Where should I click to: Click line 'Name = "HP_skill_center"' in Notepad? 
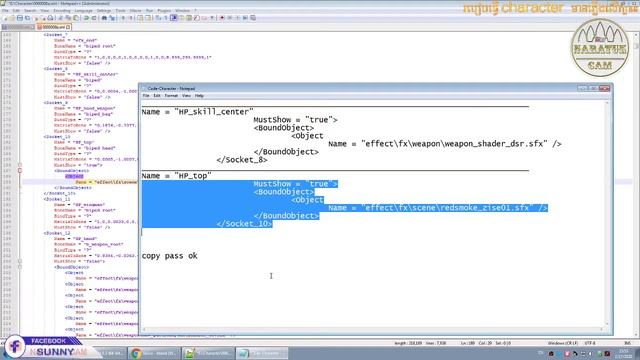(198, 112)
